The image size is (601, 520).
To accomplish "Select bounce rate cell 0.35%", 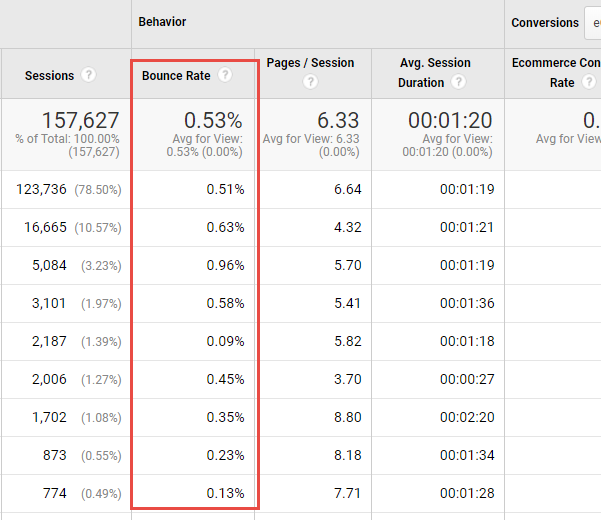I will [x=225, y=417].
